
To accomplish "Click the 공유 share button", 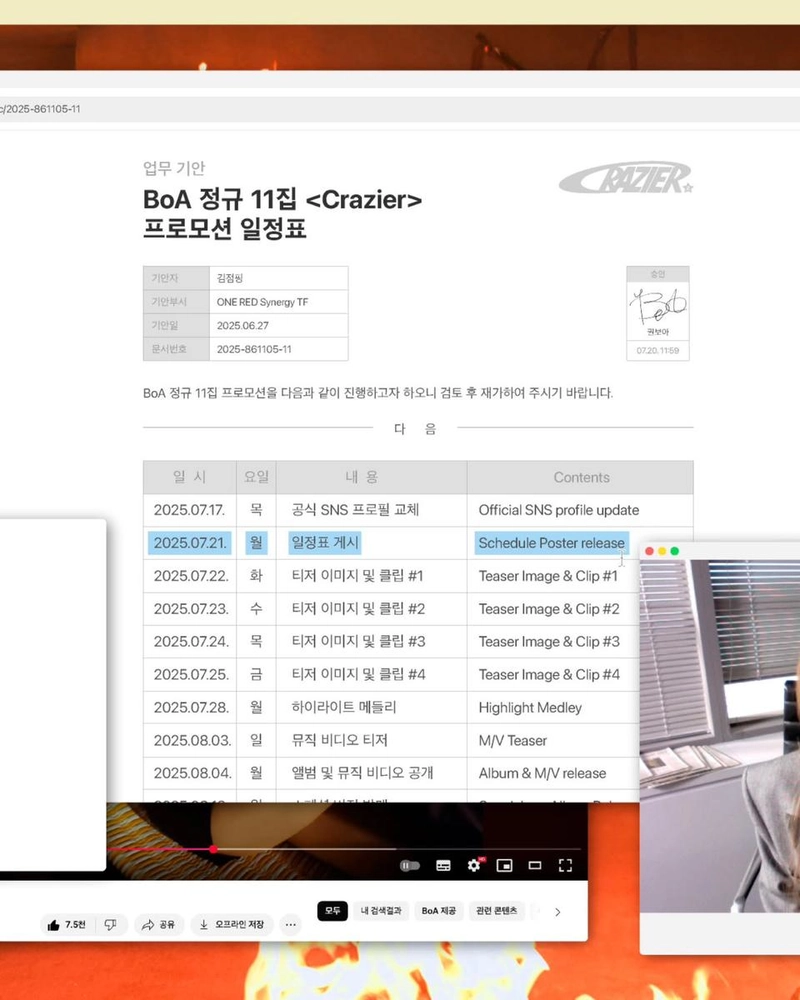I will click(159, 925).
